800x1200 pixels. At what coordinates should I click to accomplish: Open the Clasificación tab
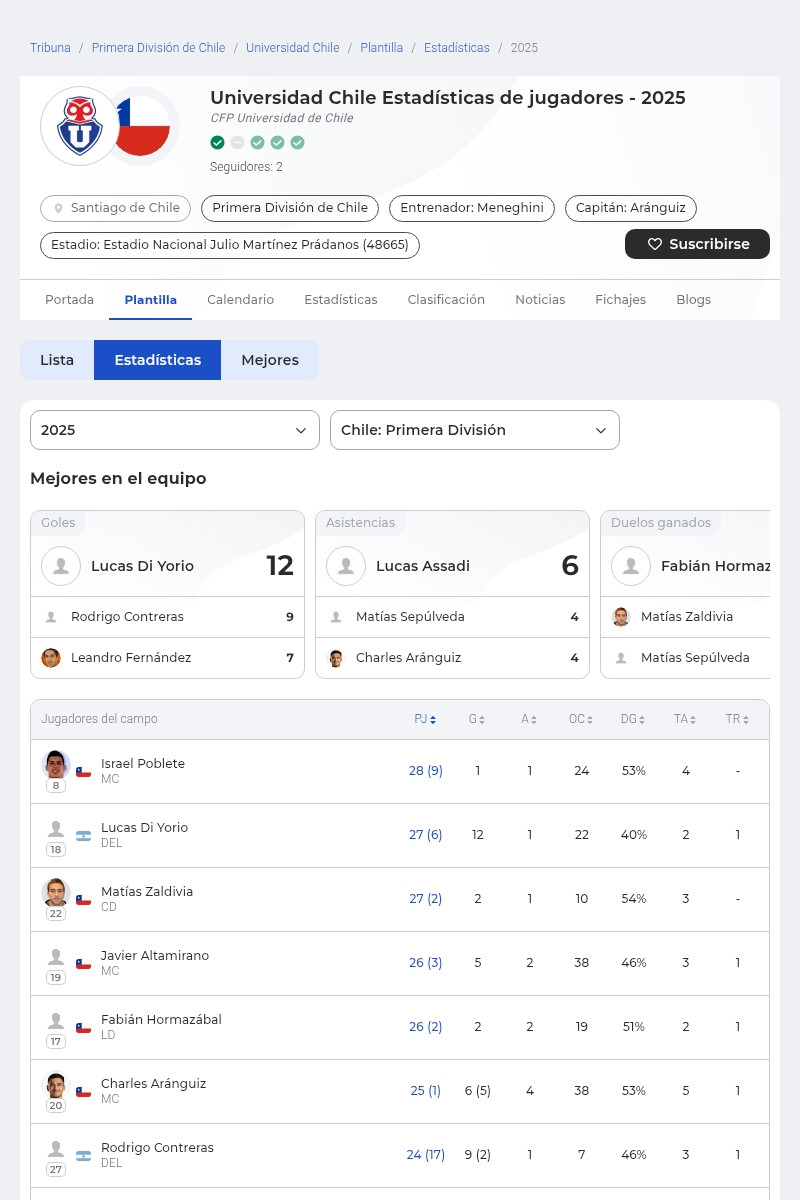(x=446, y=300)
